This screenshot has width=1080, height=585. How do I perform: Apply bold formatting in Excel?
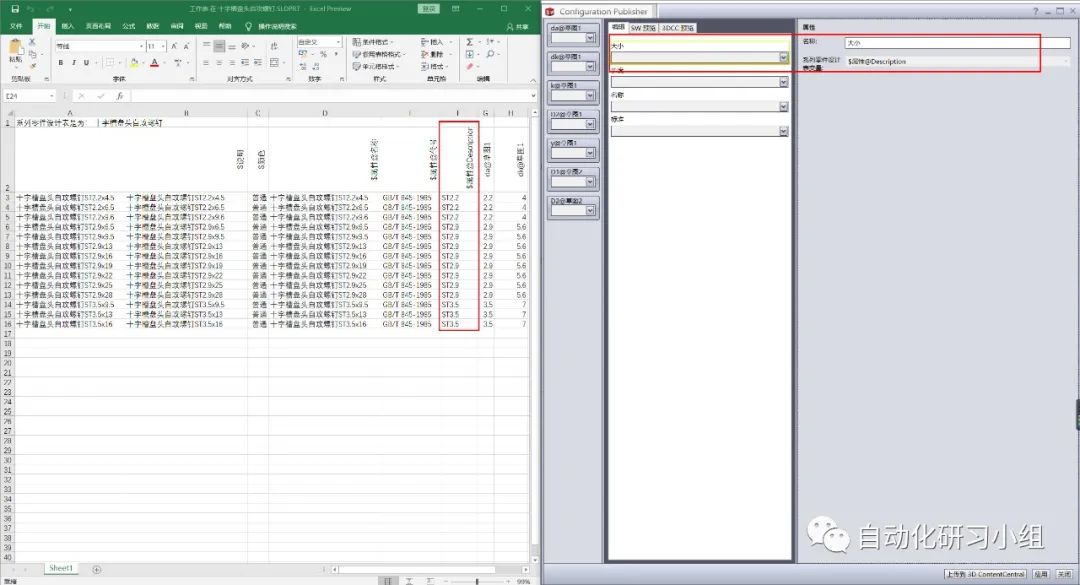pyautogui.click(x=61, y=63)
